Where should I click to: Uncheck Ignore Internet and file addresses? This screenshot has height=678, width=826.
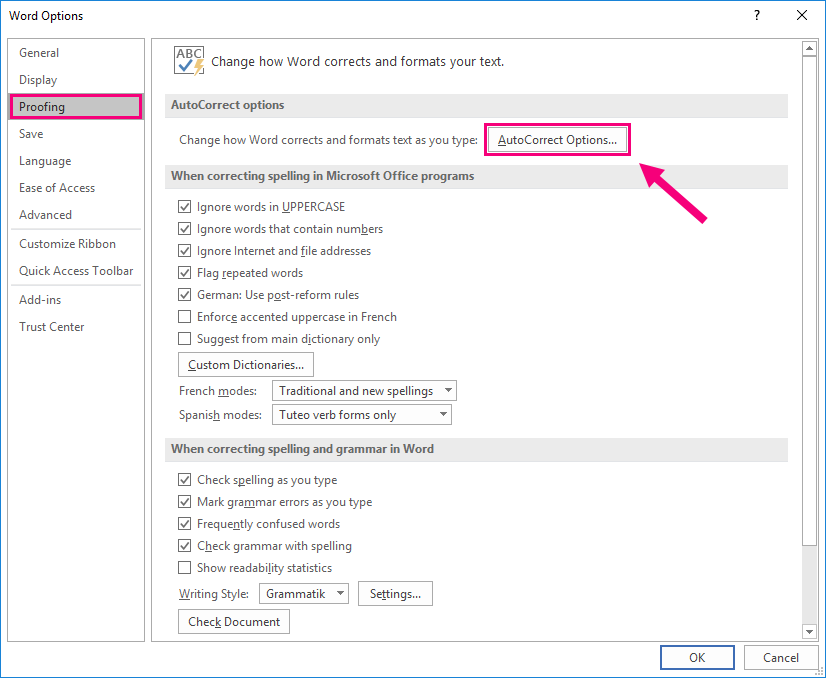(x=184, y=251)
